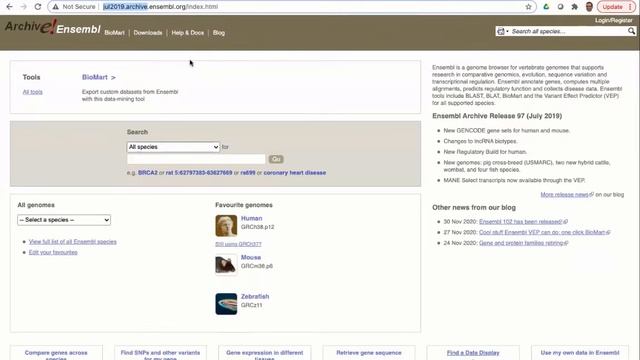Open the search category dropdown icon in header
The height and width of the screenshot is (360, 640).
pyautogui.click(x=502, y=31)
